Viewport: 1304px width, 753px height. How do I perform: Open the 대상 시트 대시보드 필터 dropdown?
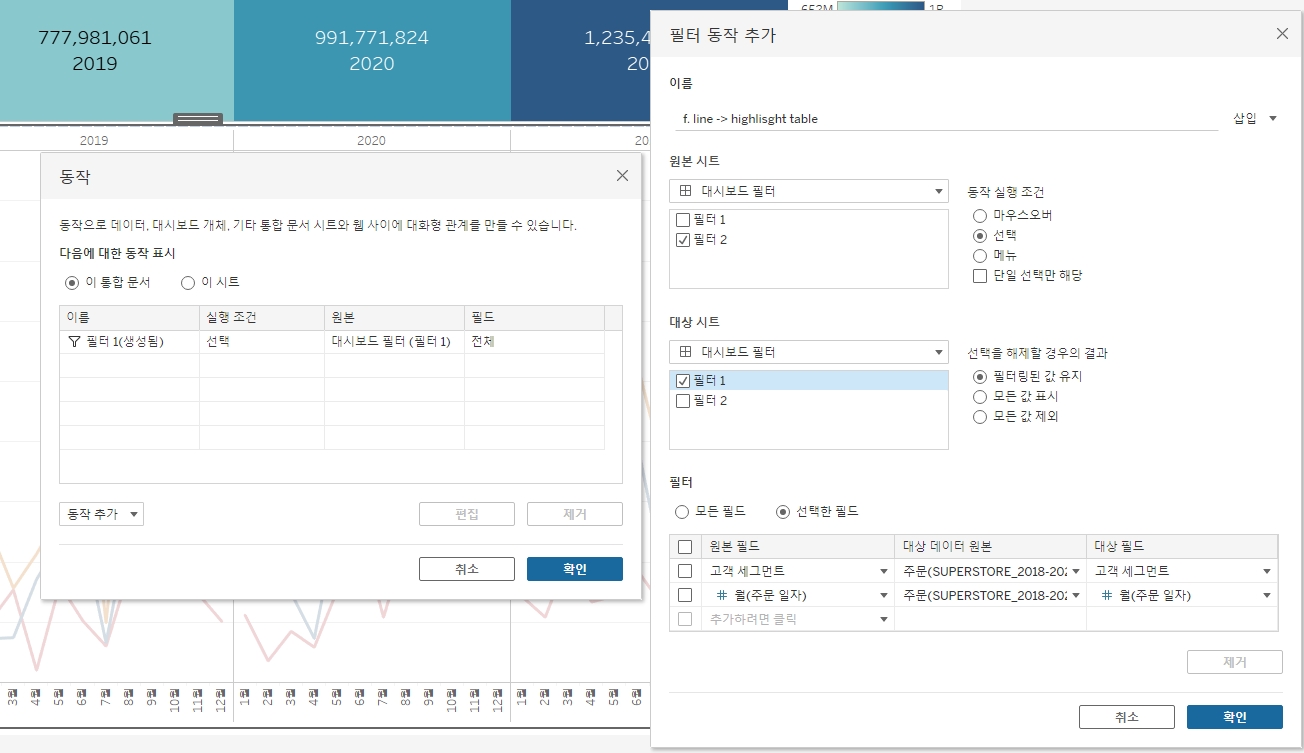[808, 352]
